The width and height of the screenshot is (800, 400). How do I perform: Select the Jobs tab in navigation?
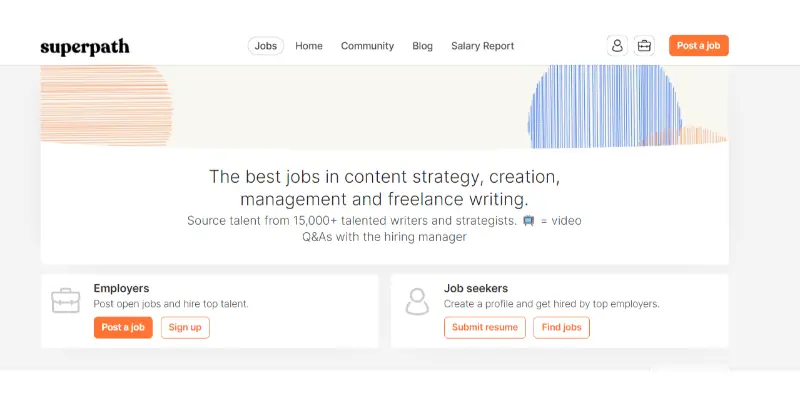(266, 46)
